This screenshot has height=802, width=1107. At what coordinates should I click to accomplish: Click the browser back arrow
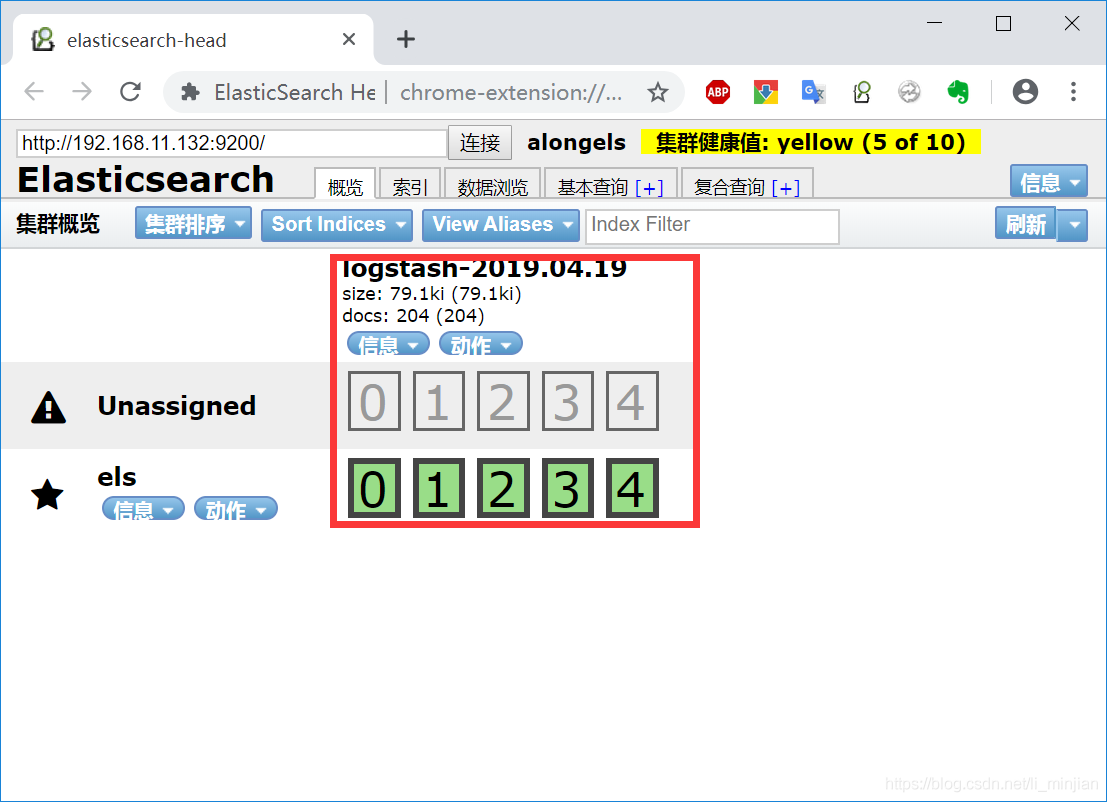[34, 92]
